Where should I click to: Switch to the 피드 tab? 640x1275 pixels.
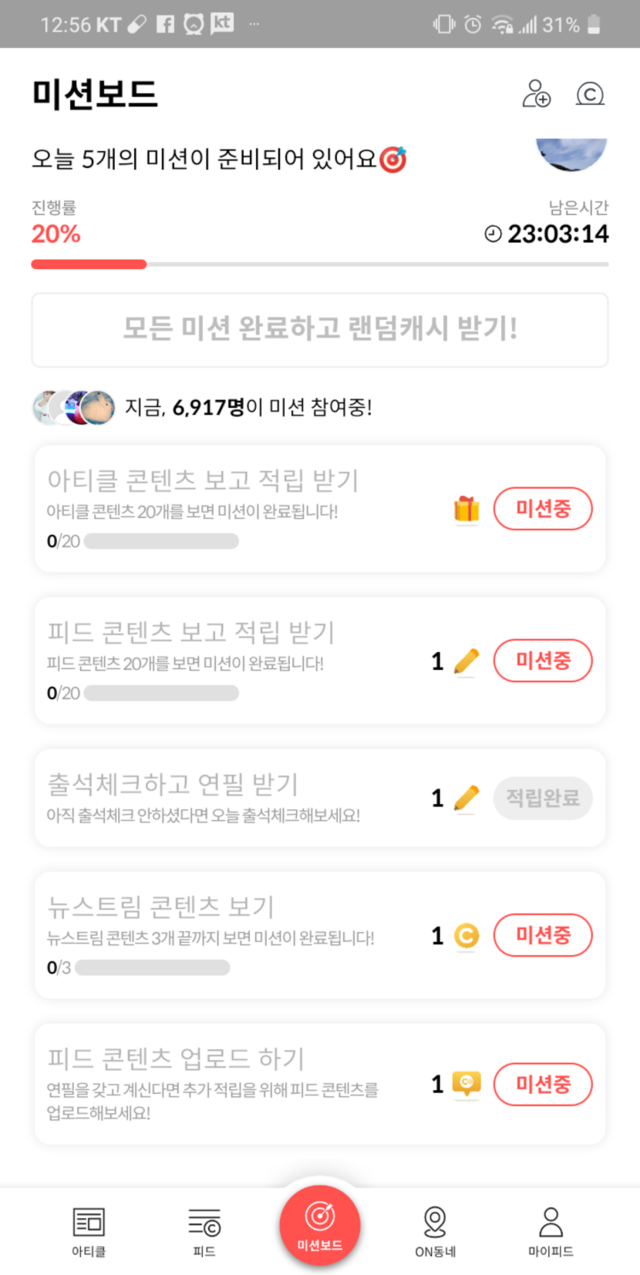pos(204,1230)
